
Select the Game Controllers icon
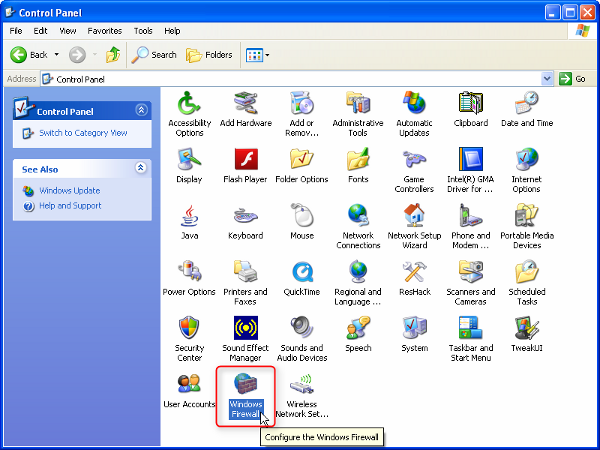tap(414, 160)
